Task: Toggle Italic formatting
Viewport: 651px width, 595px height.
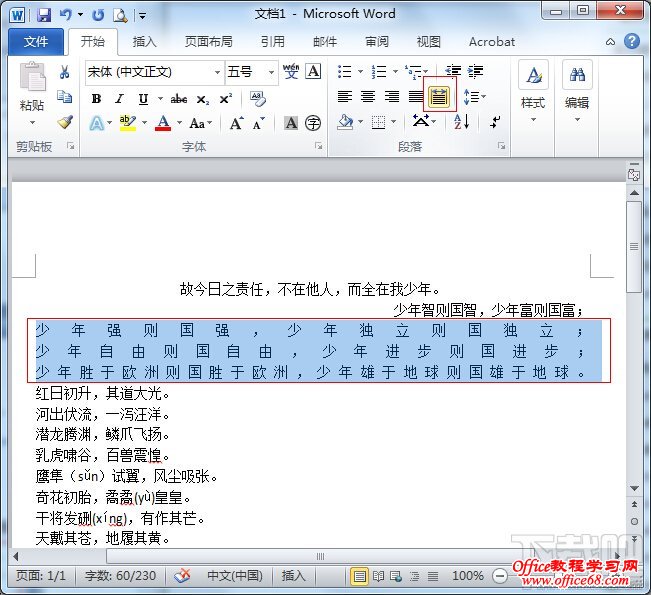Action: (x=119, y=98)
